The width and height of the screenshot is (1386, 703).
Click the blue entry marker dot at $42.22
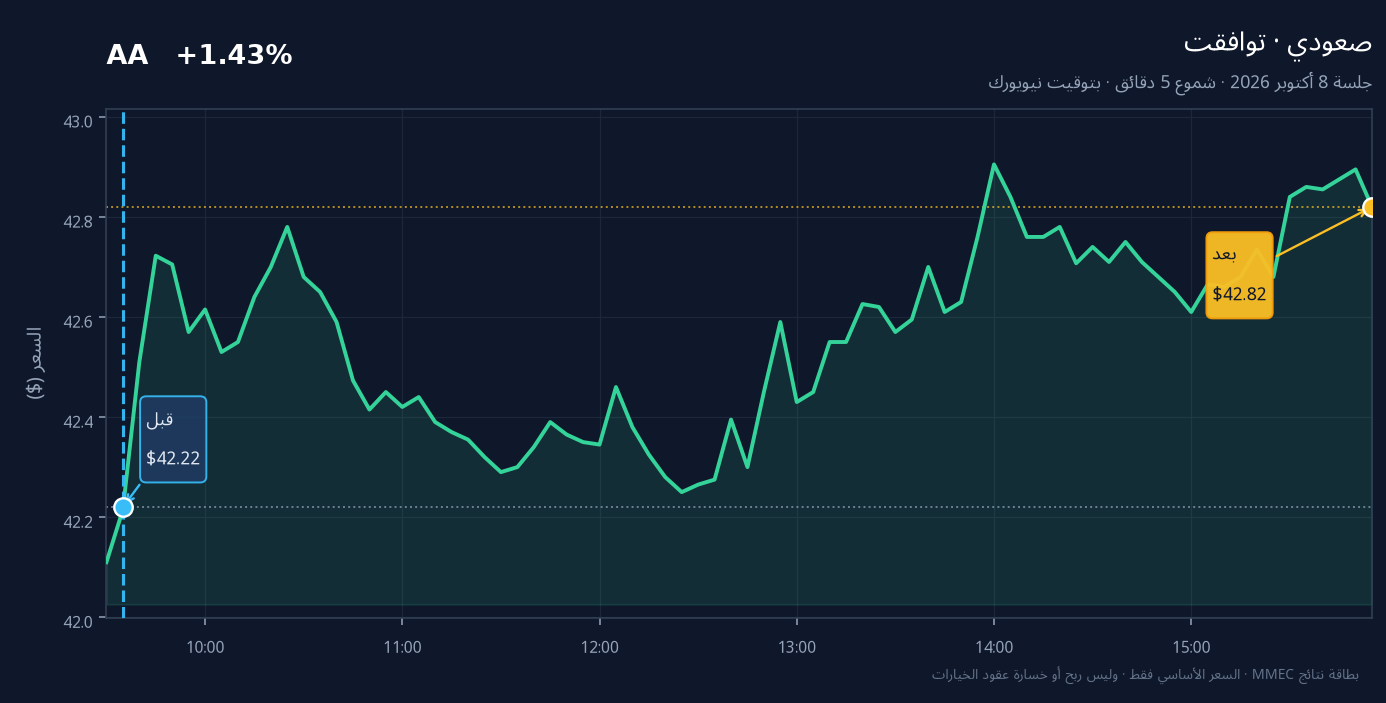[123, 507]
